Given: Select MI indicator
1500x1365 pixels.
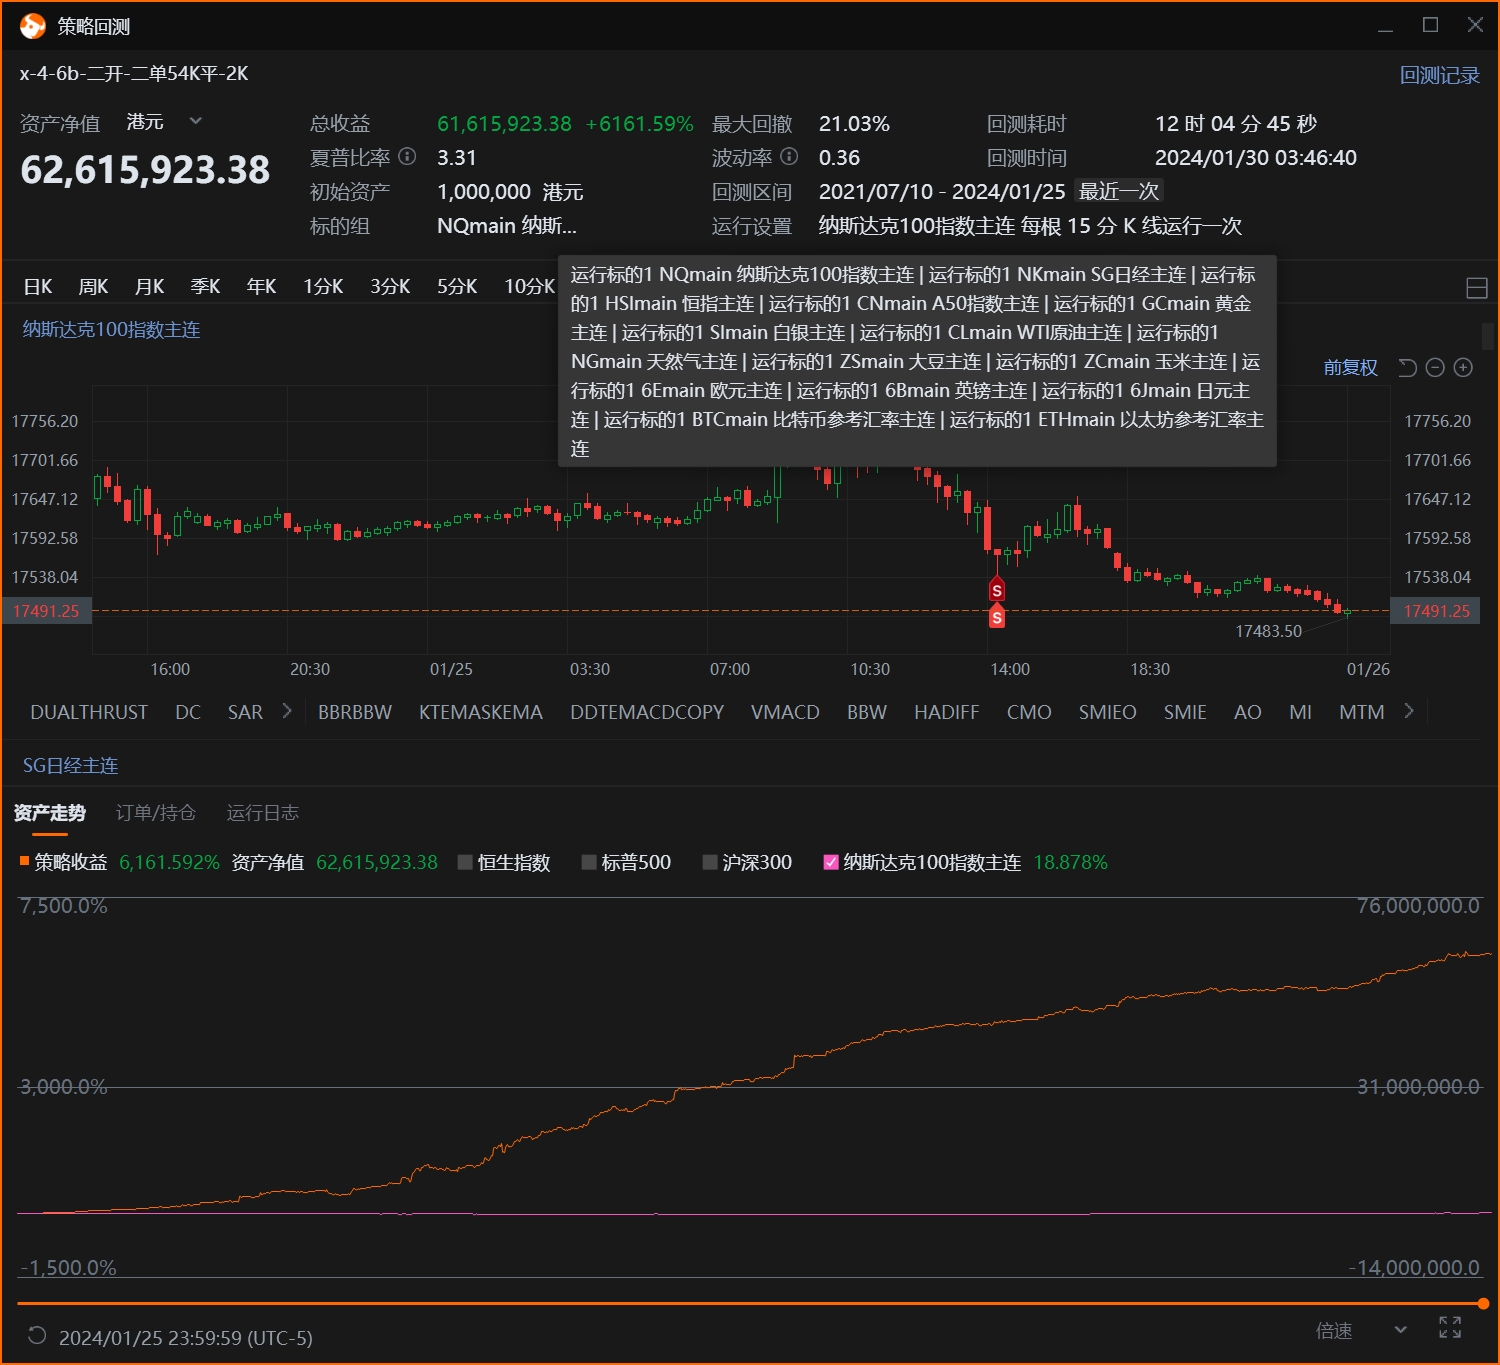Looking at the screenshot, I should [1300, 712].
